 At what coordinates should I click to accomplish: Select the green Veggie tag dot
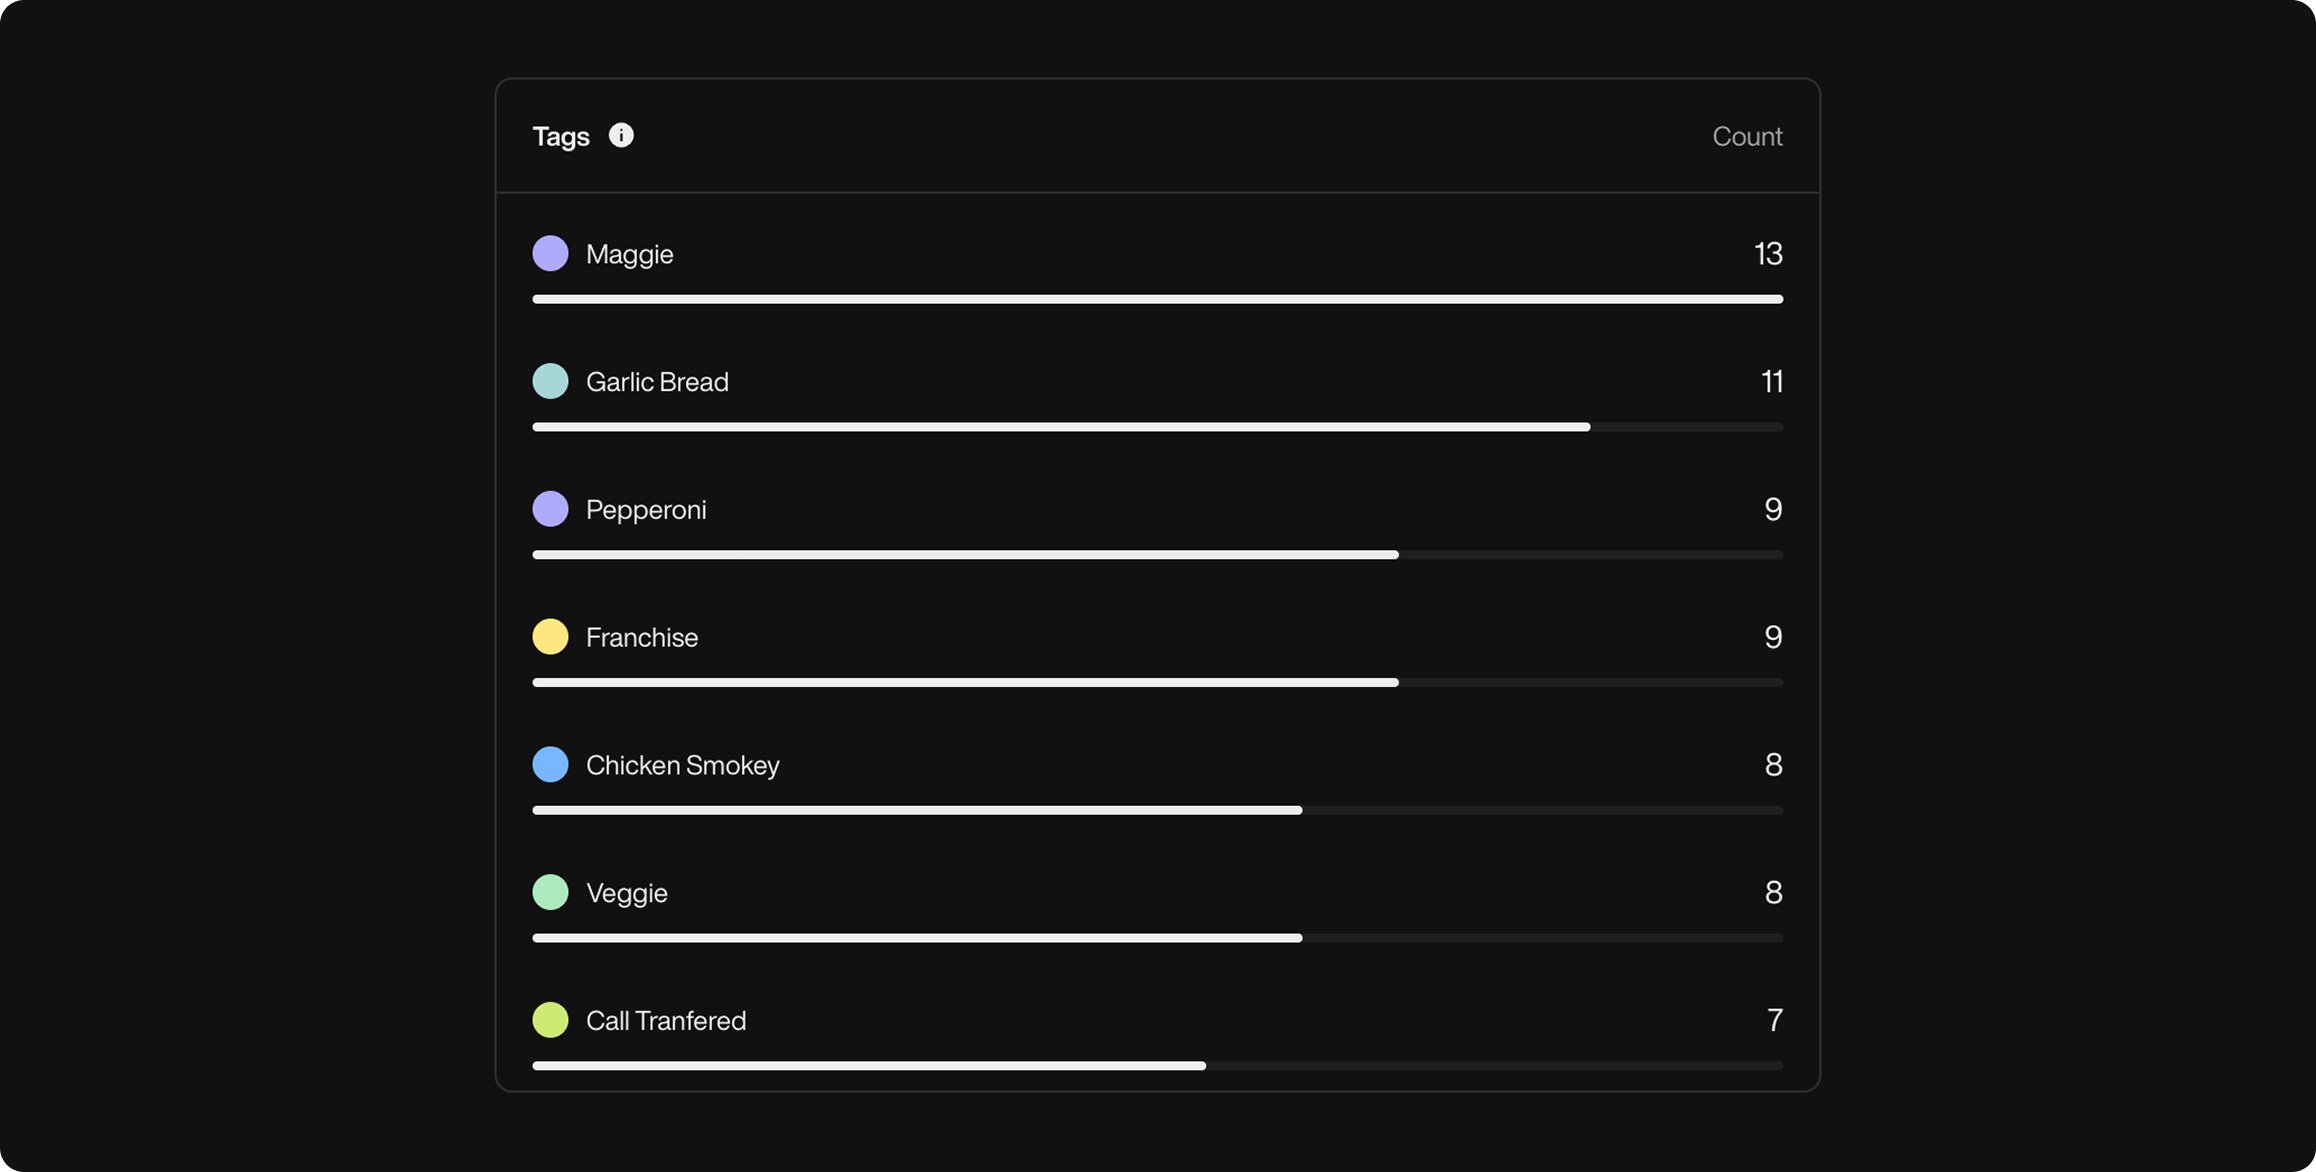tap(550, 892)
